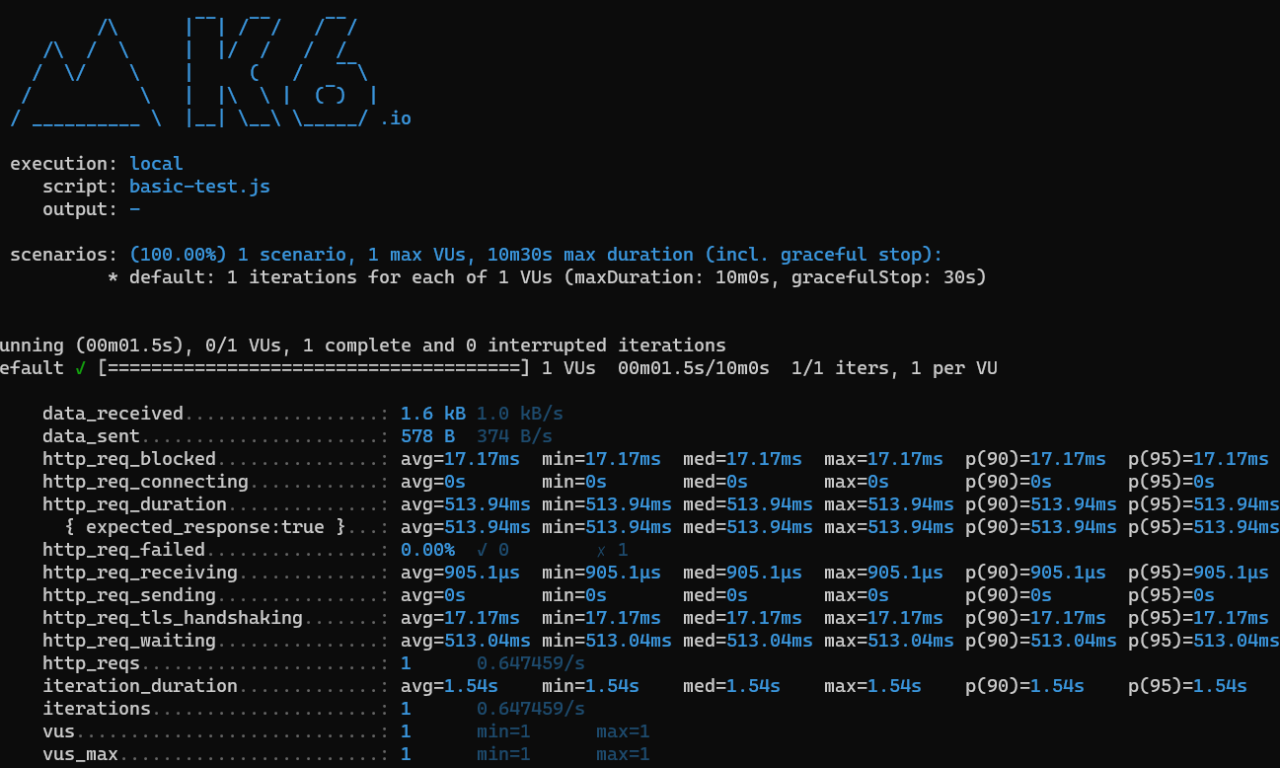Click the http_req_waiting metric label

(129, 641)
